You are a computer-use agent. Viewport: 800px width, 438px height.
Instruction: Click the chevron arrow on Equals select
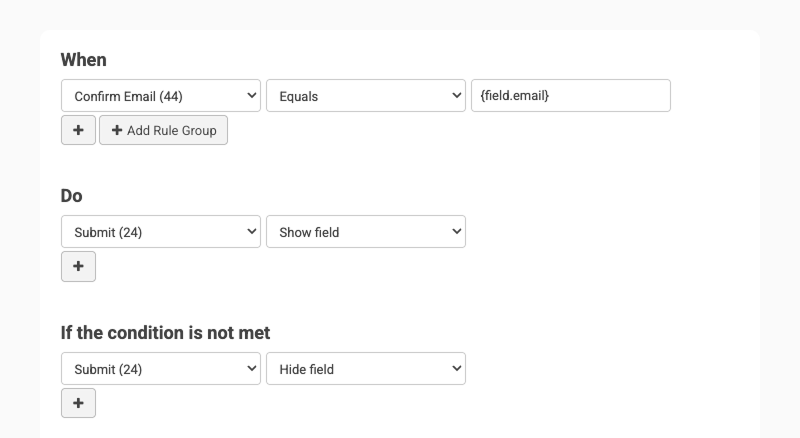coord(456,96)
